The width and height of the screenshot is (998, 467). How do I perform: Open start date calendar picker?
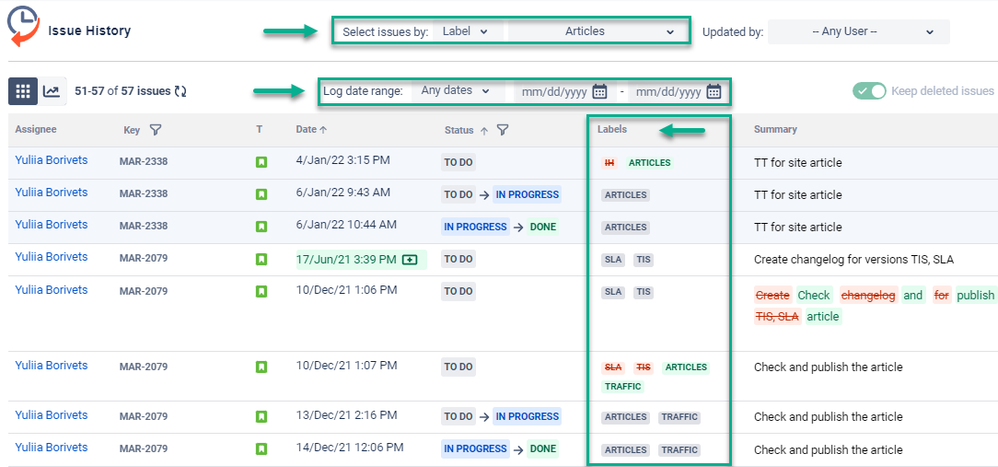pyautogui.click(x=600, y=92)
